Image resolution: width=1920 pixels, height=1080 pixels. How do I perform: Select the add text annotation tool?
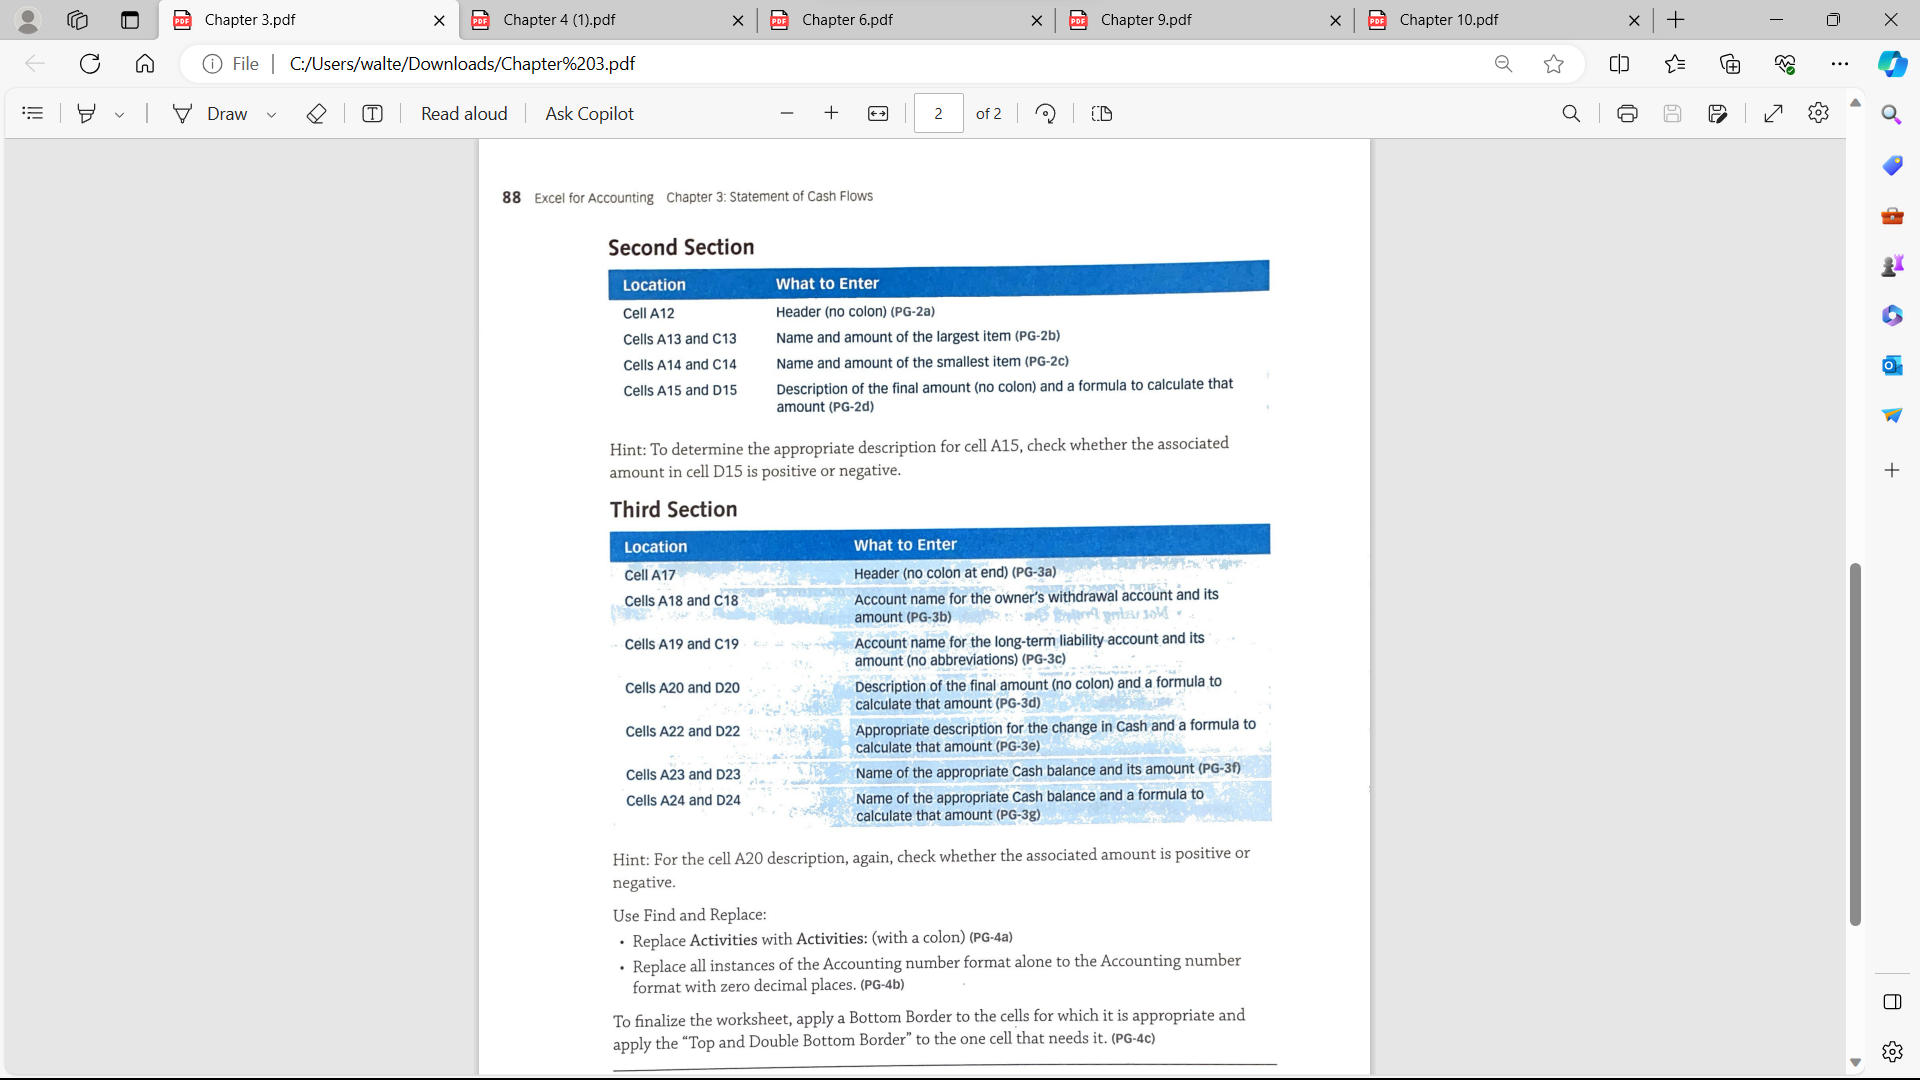click(372, 113)
